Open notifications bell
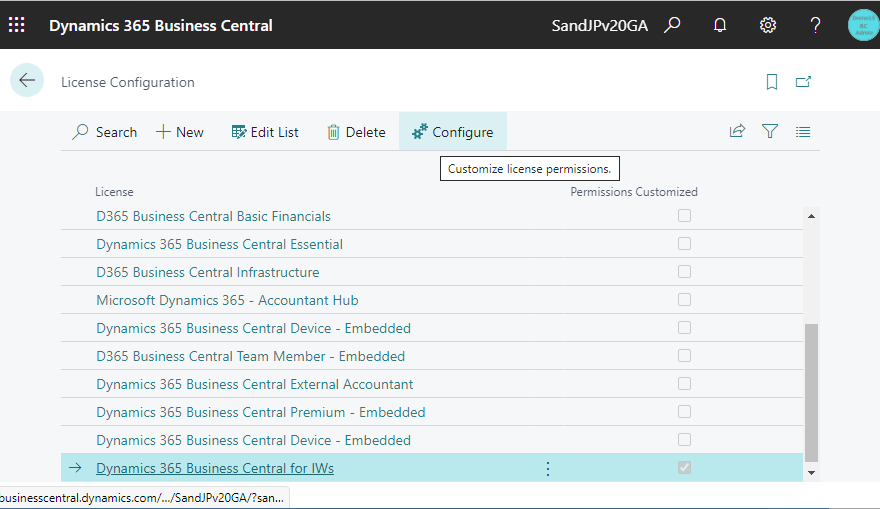Viewport: 880px width, 509px height. pos(719,25)
